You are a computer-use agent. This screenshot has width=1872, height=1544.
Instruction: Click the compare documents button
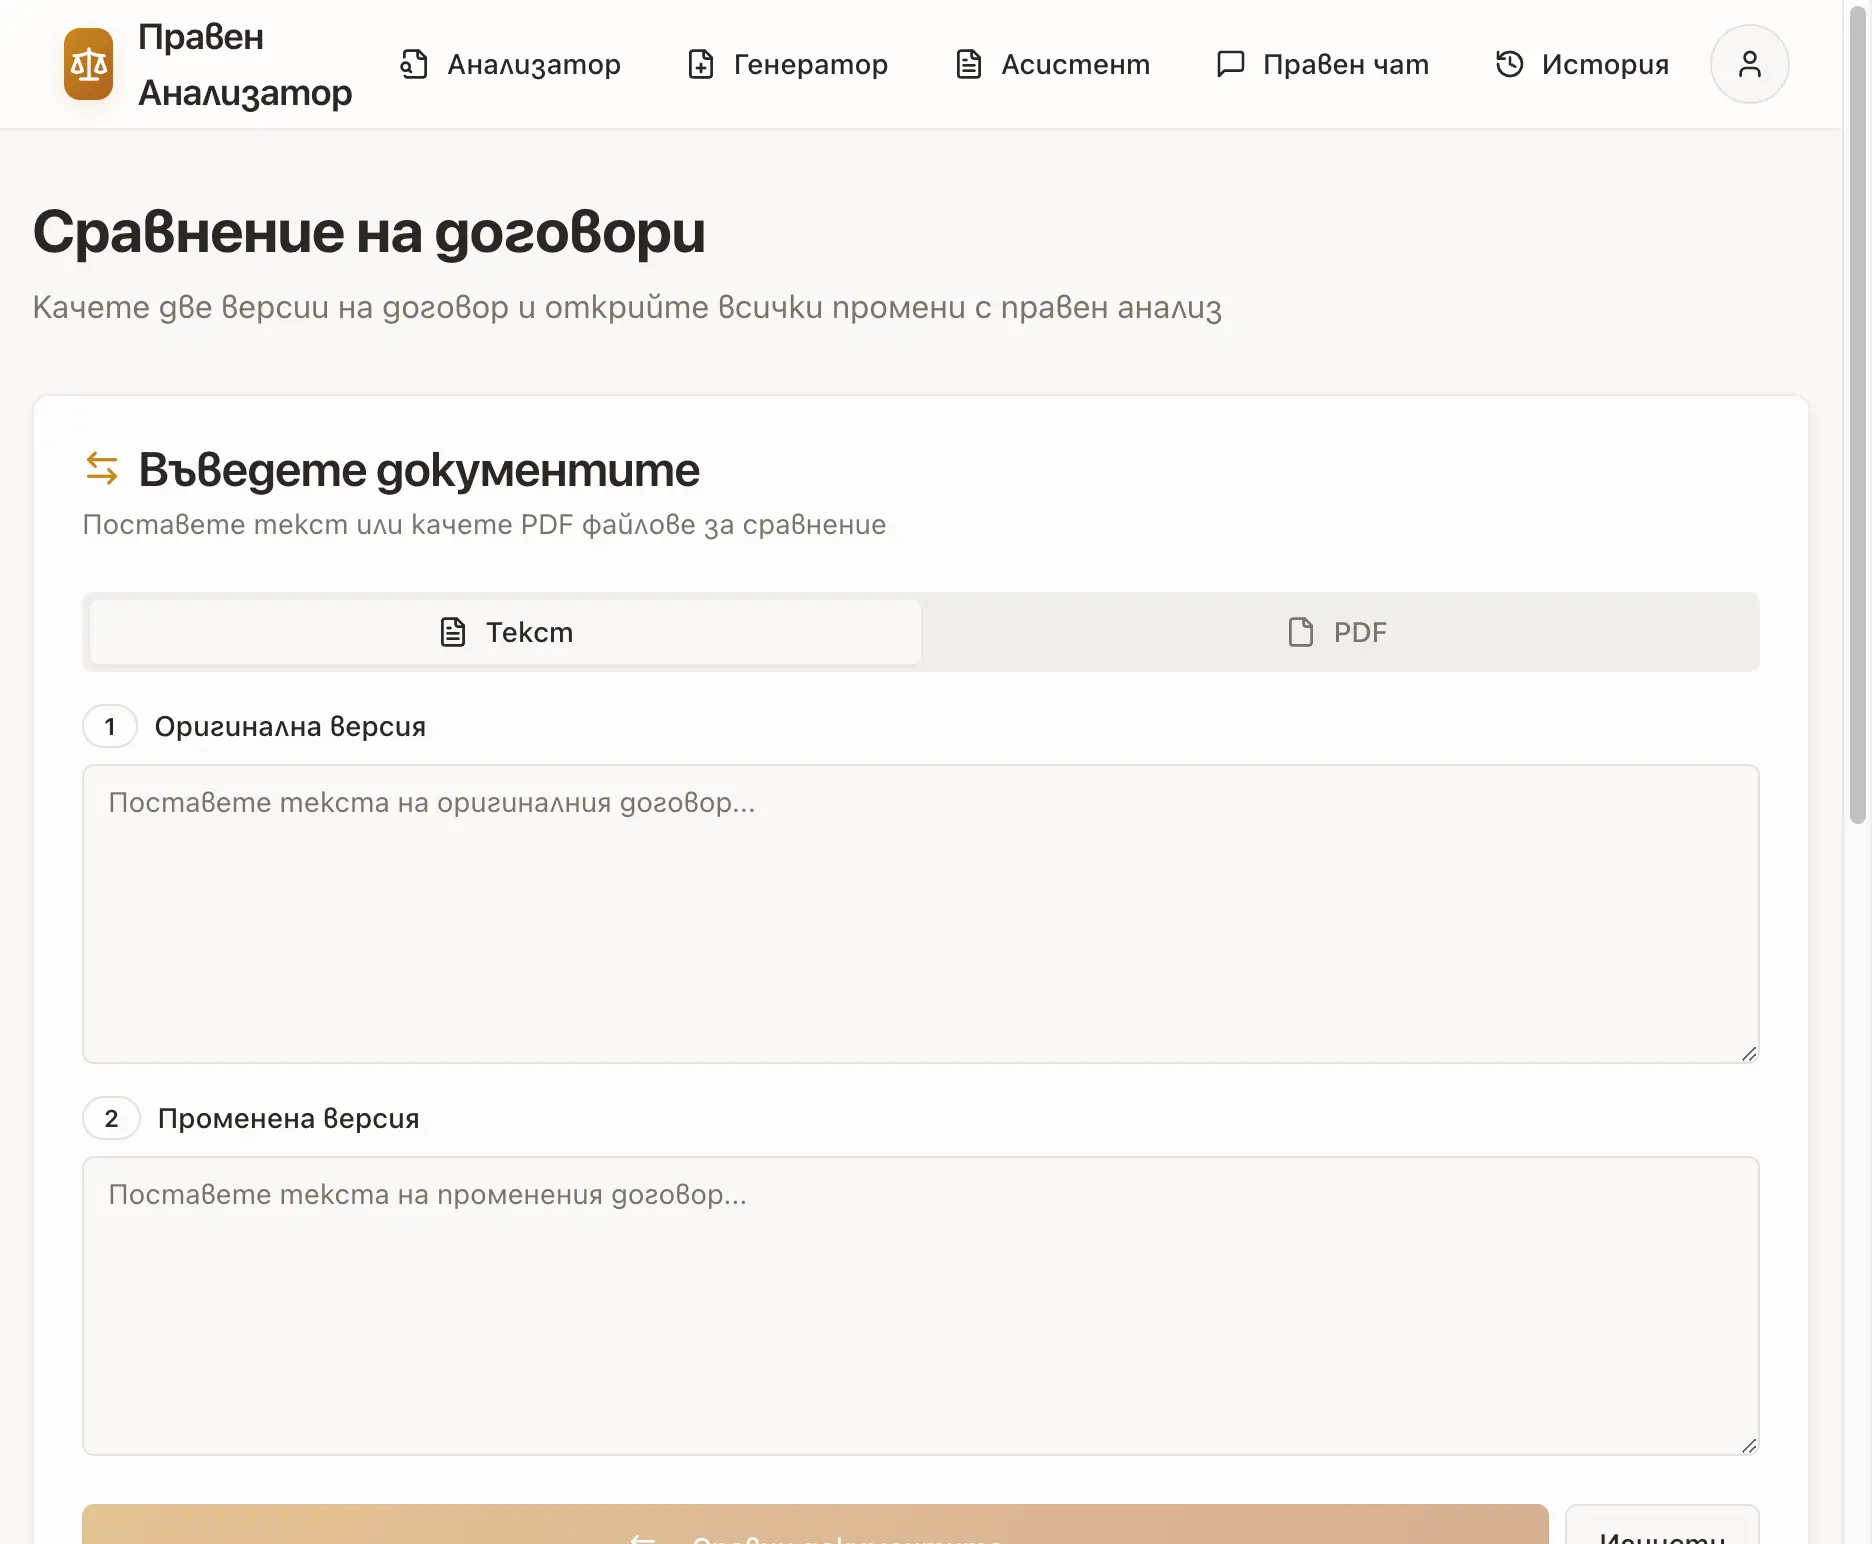815,1525
